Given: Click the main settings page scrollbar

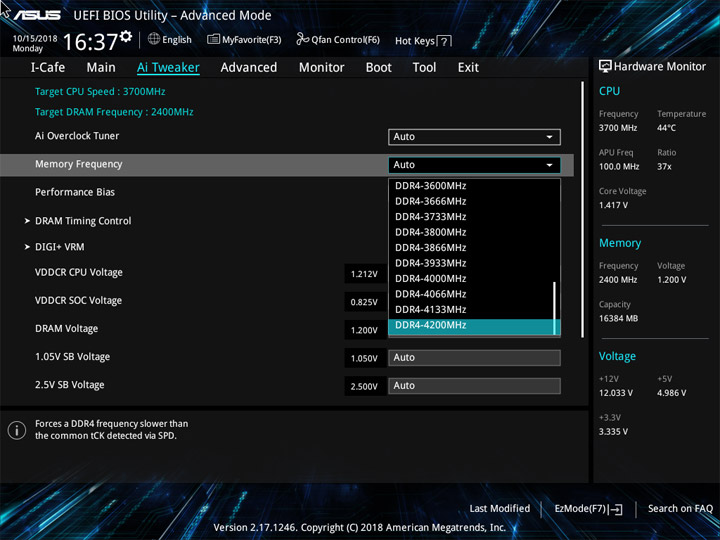Looking at the screenshot, I should click(582, 210).
